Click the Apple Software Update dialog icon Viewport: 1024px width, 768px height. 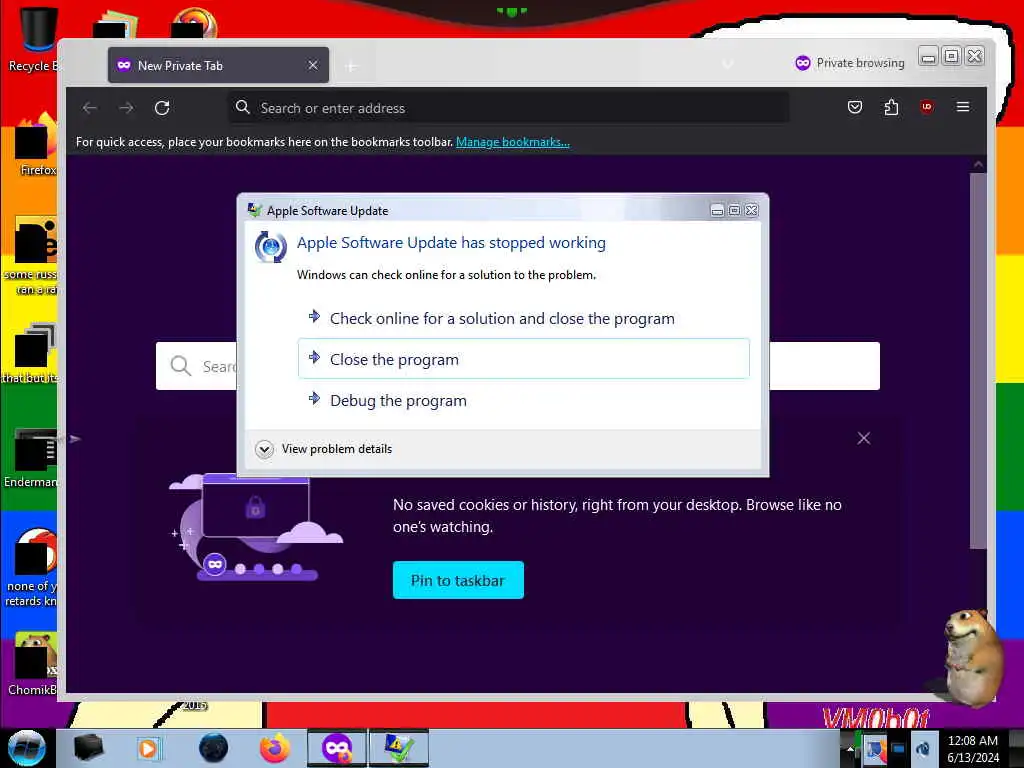pos(270,247)
